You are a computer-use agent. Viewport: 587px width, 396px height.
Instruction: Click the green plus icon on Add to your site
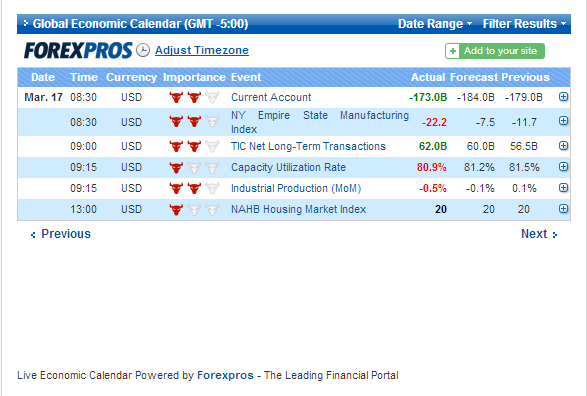coord(453,51)
